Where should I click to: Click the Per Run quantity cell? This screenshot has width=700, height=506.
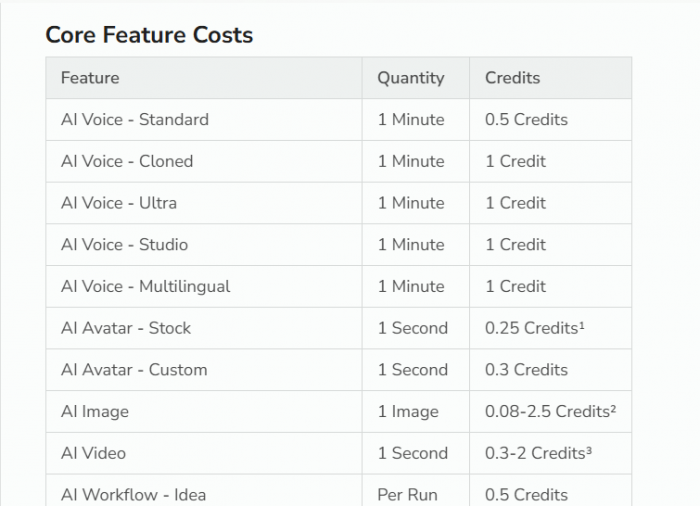[x=407, y=495]
